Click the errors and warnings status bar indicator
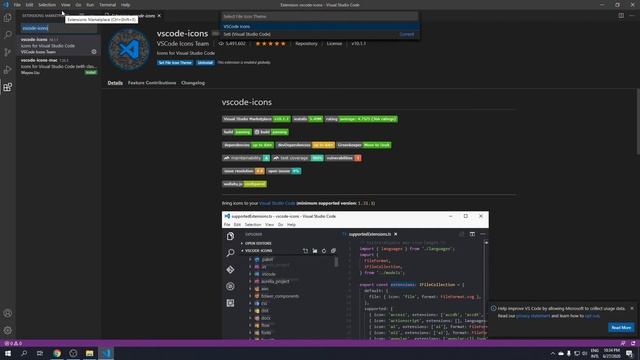The height and width of the screenshot is (360, 640). coord(13,343)
